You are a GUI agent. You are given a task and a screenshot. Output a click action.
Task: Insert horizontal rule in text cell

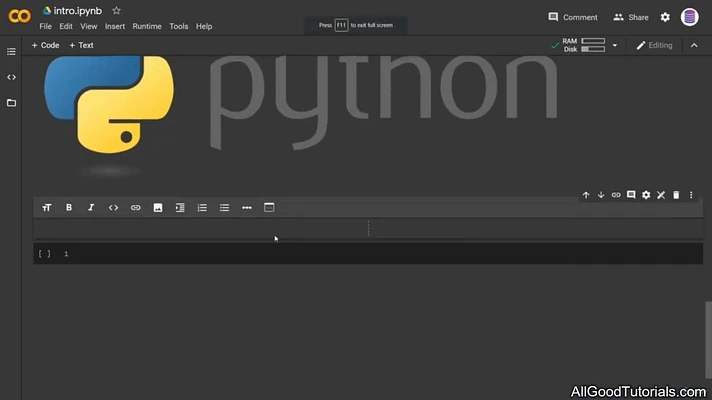pos(247,207)
